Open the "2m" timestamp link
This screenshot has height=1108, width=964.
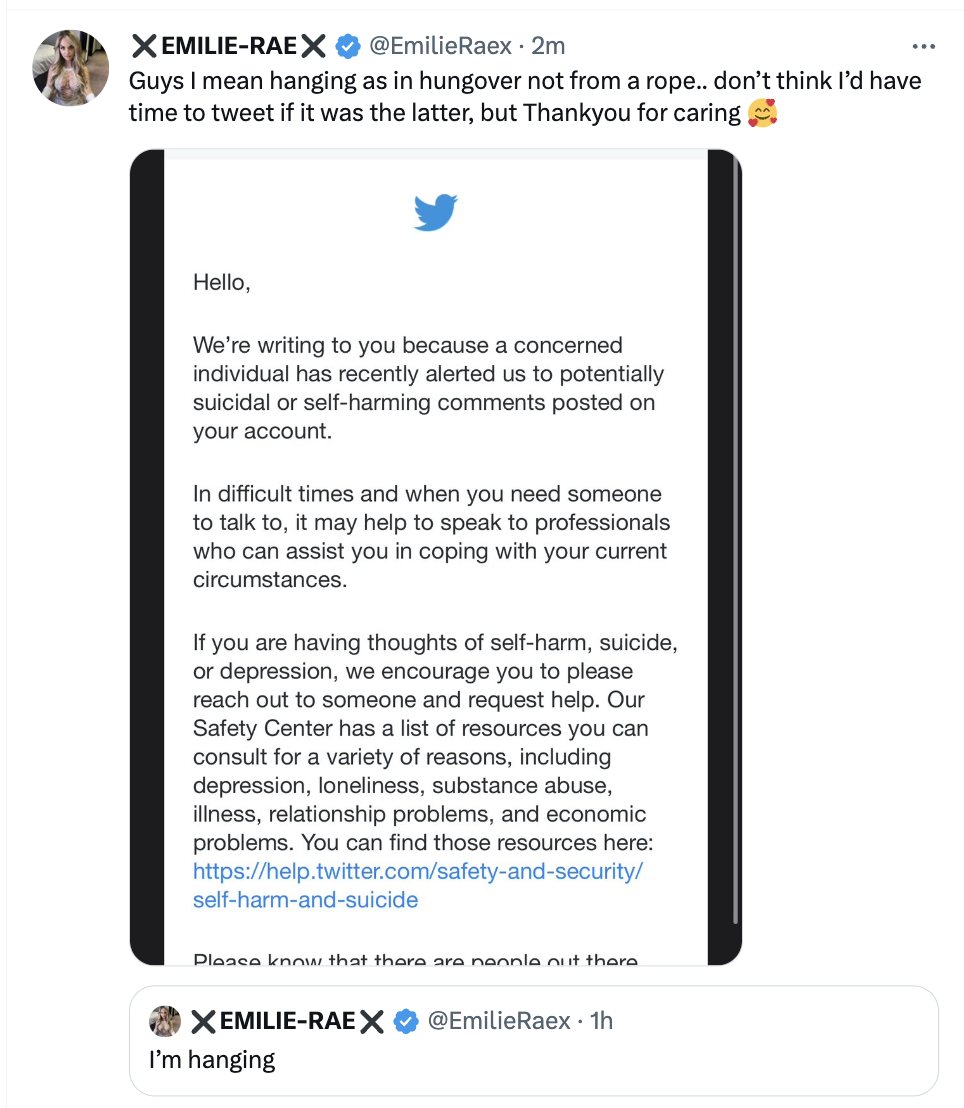coord(549,46)
